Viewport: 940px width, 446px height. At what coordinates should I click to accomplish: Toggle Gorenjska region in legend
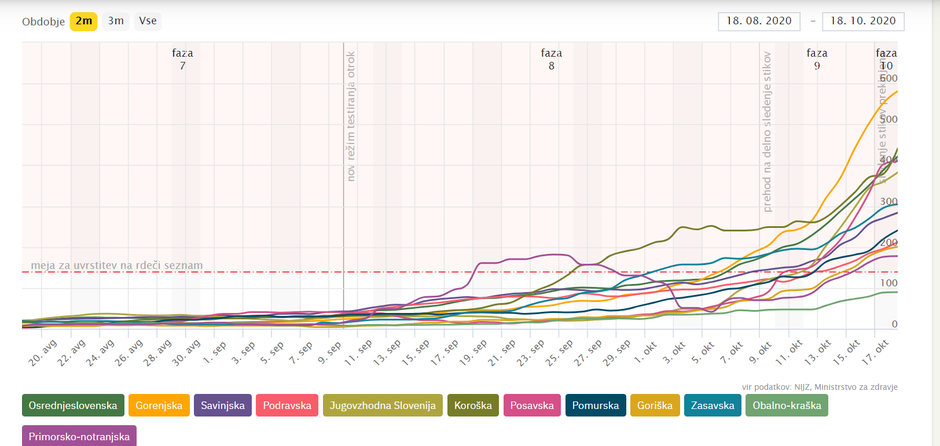pos(159,405)
